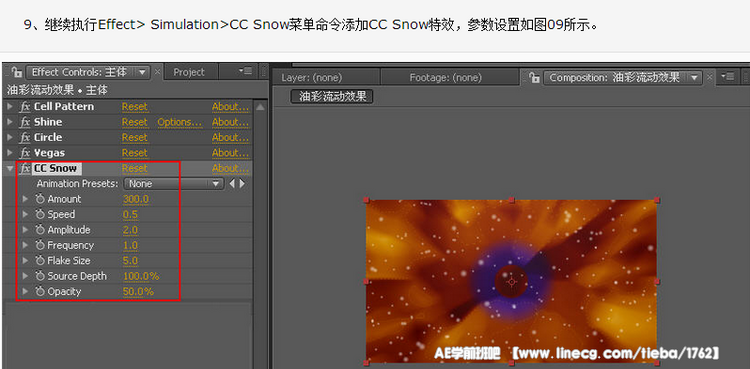The height and width of the screenshot is (369, 750).
Task: Expand the Amount property twirl arrow
Action: [26, 199]
